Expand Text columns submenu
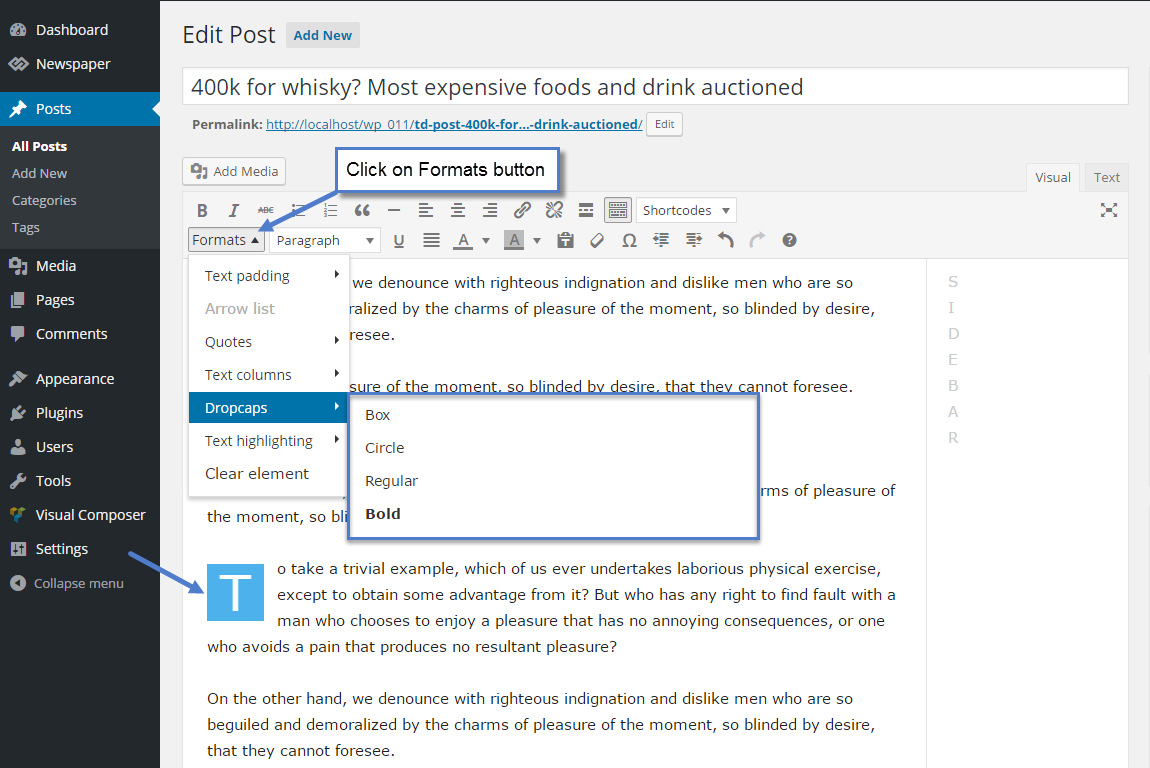 point(269,375)
